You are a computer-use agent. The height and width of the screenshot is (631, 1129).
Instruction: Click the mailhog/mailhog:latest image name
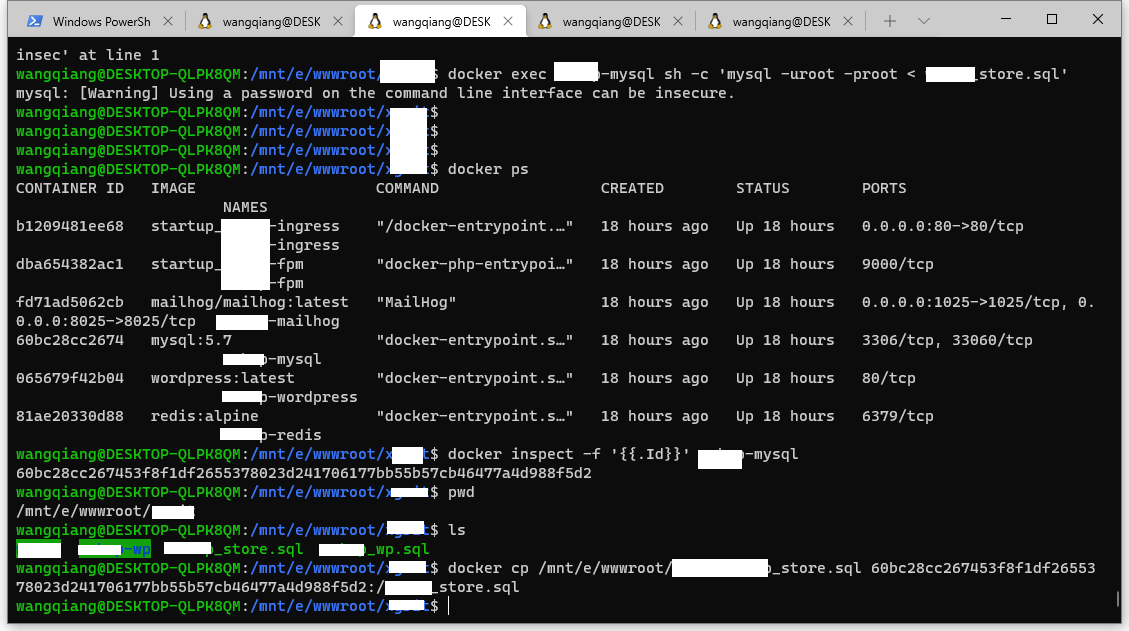(x=249, y=302)
